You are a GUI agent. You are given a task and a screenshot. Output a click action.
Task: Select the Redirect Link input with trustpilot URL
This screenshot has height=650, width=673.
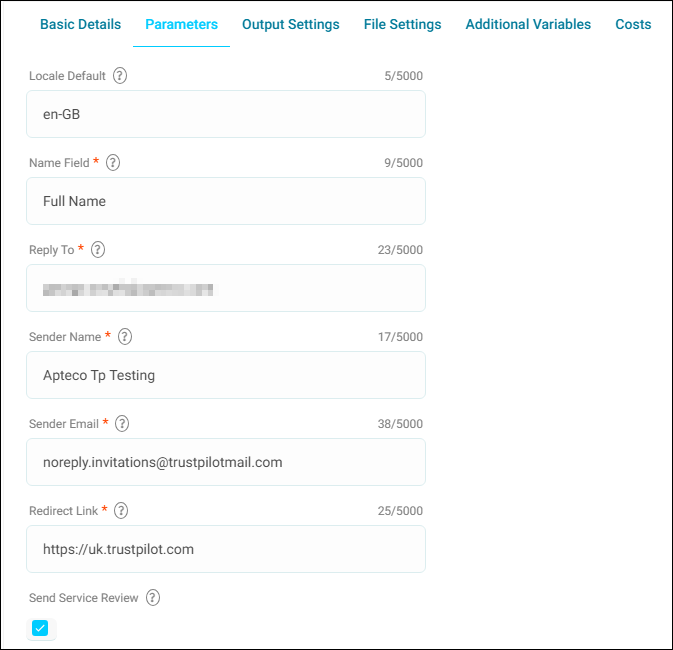click(226, 549)
